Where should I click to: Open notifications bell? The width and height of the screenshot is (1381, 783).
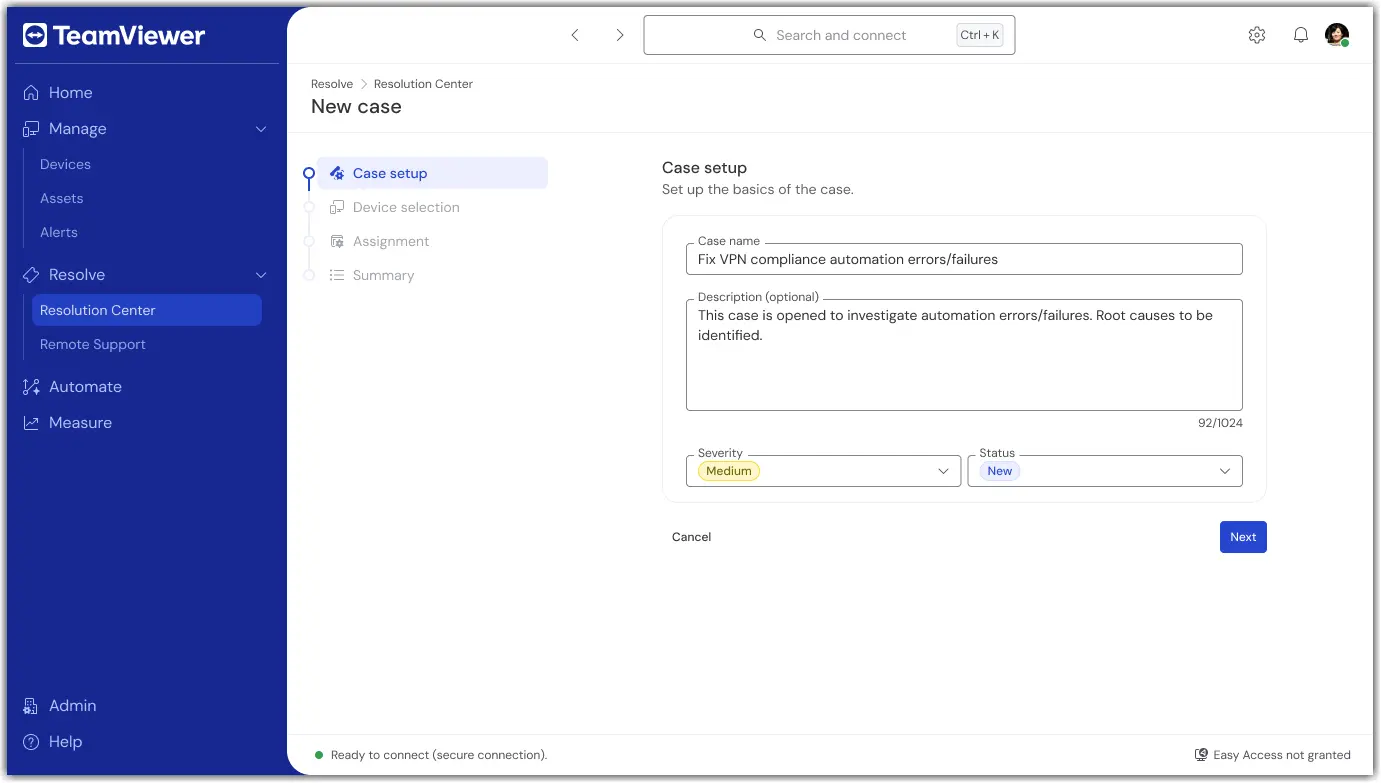tap(1300, 35)
